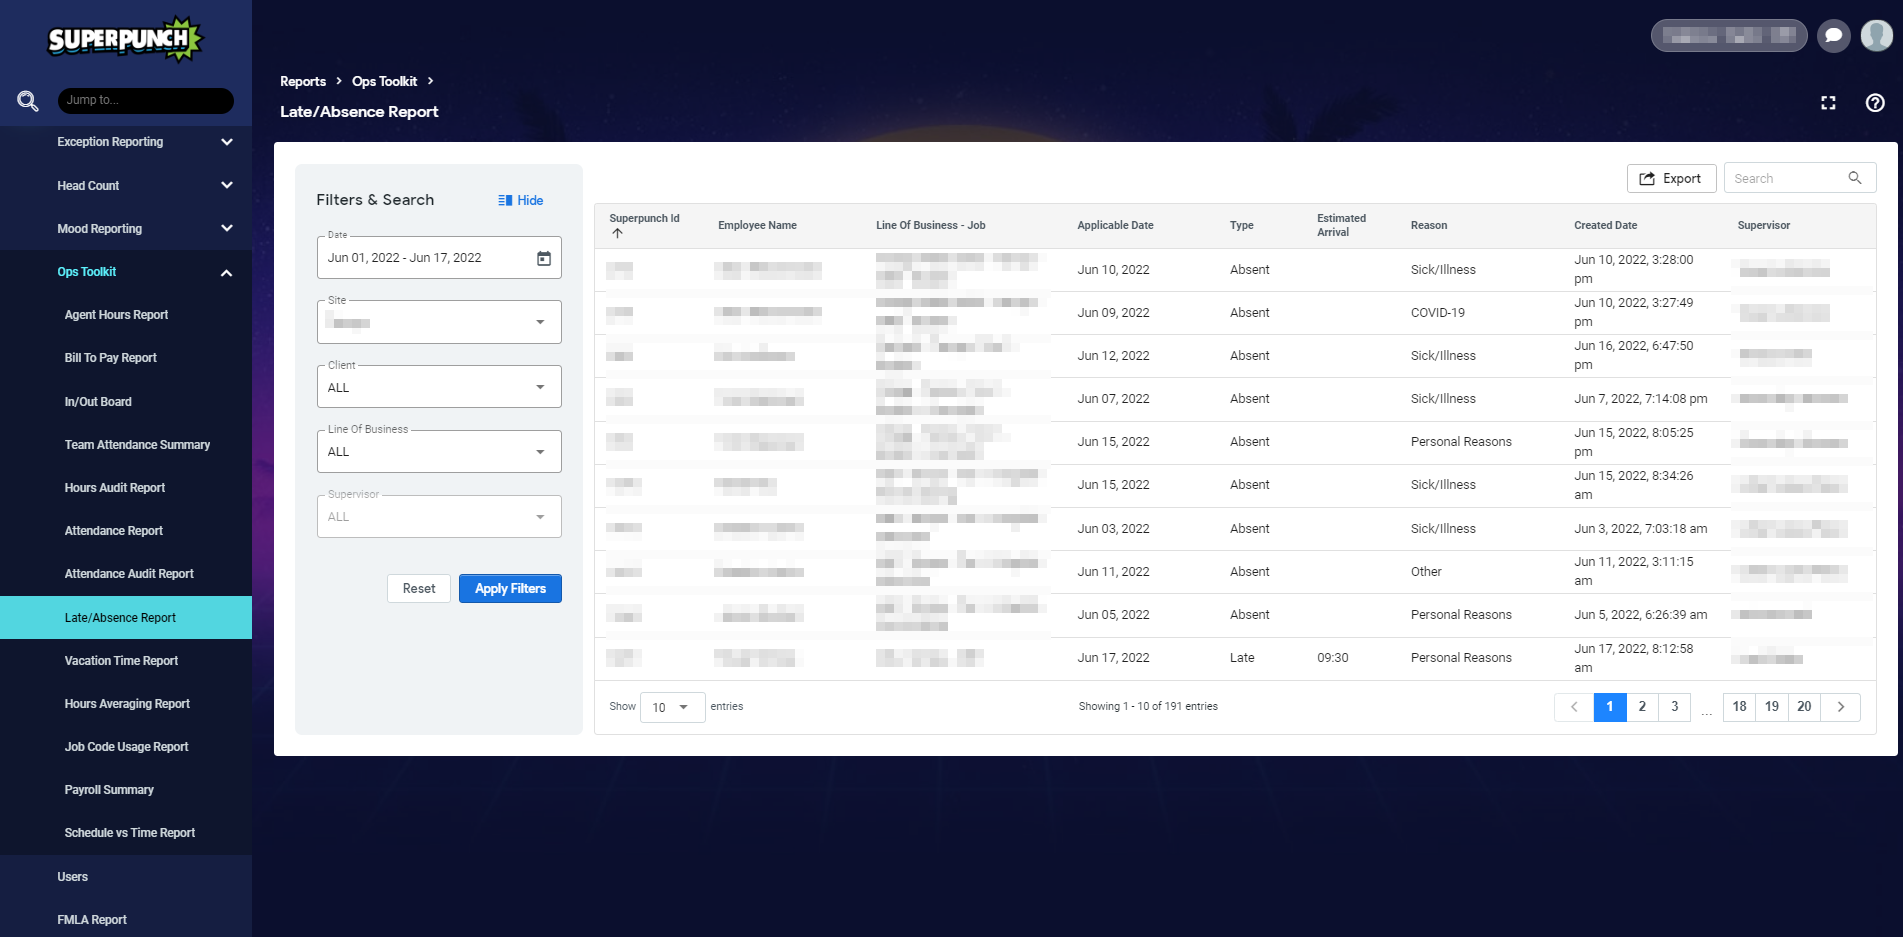1903x937 pixels.
Task: Open Team Attendance Summary
Action: (137, 445)
